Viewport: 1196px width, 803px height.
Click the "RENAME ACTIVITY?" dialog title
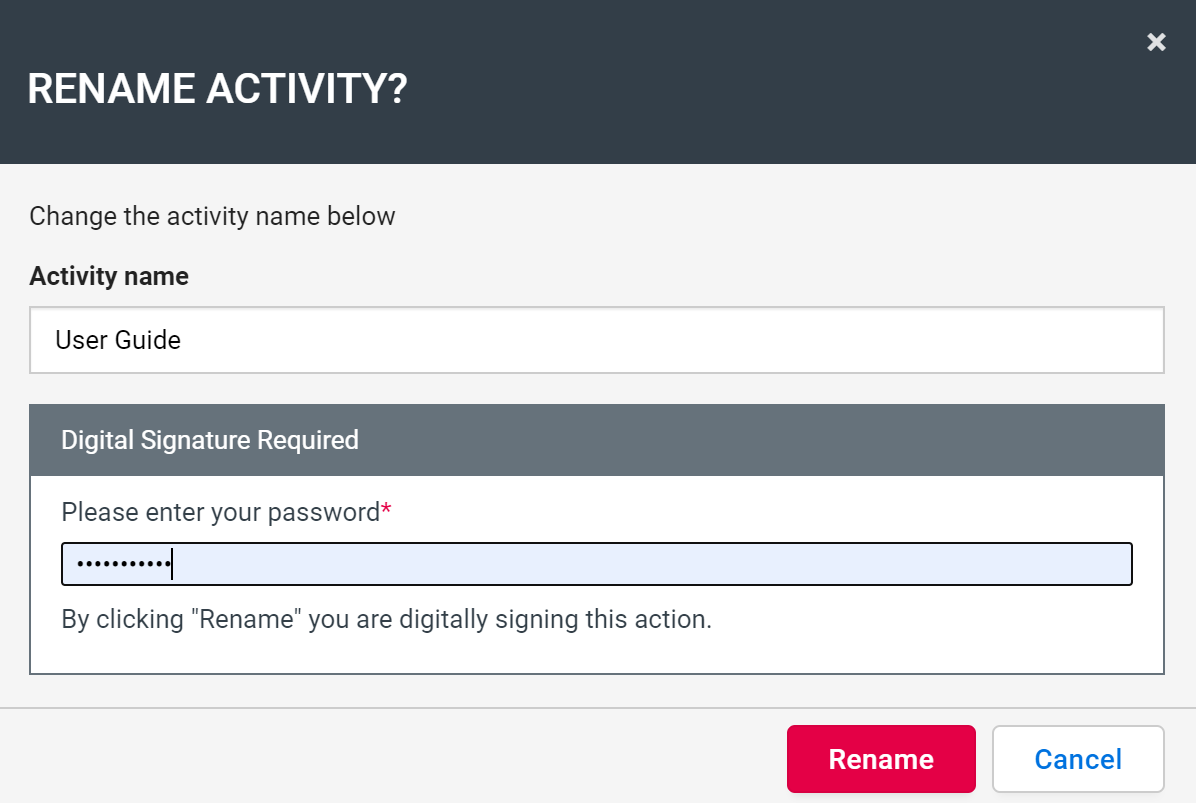217,89
